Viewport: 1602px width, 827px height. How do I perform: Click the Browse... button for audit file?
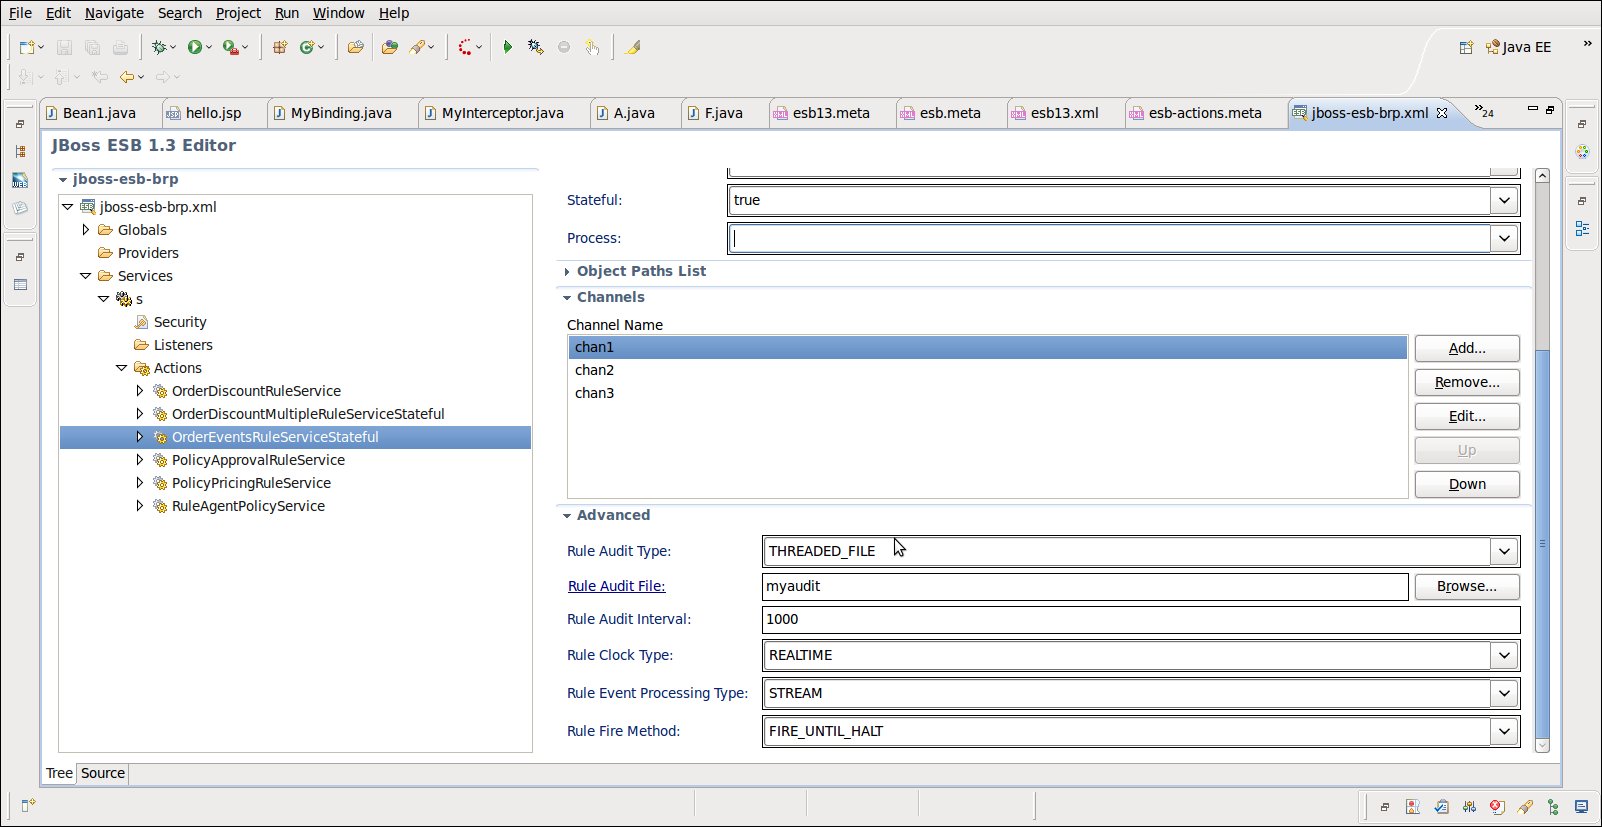click(1467, 586)
